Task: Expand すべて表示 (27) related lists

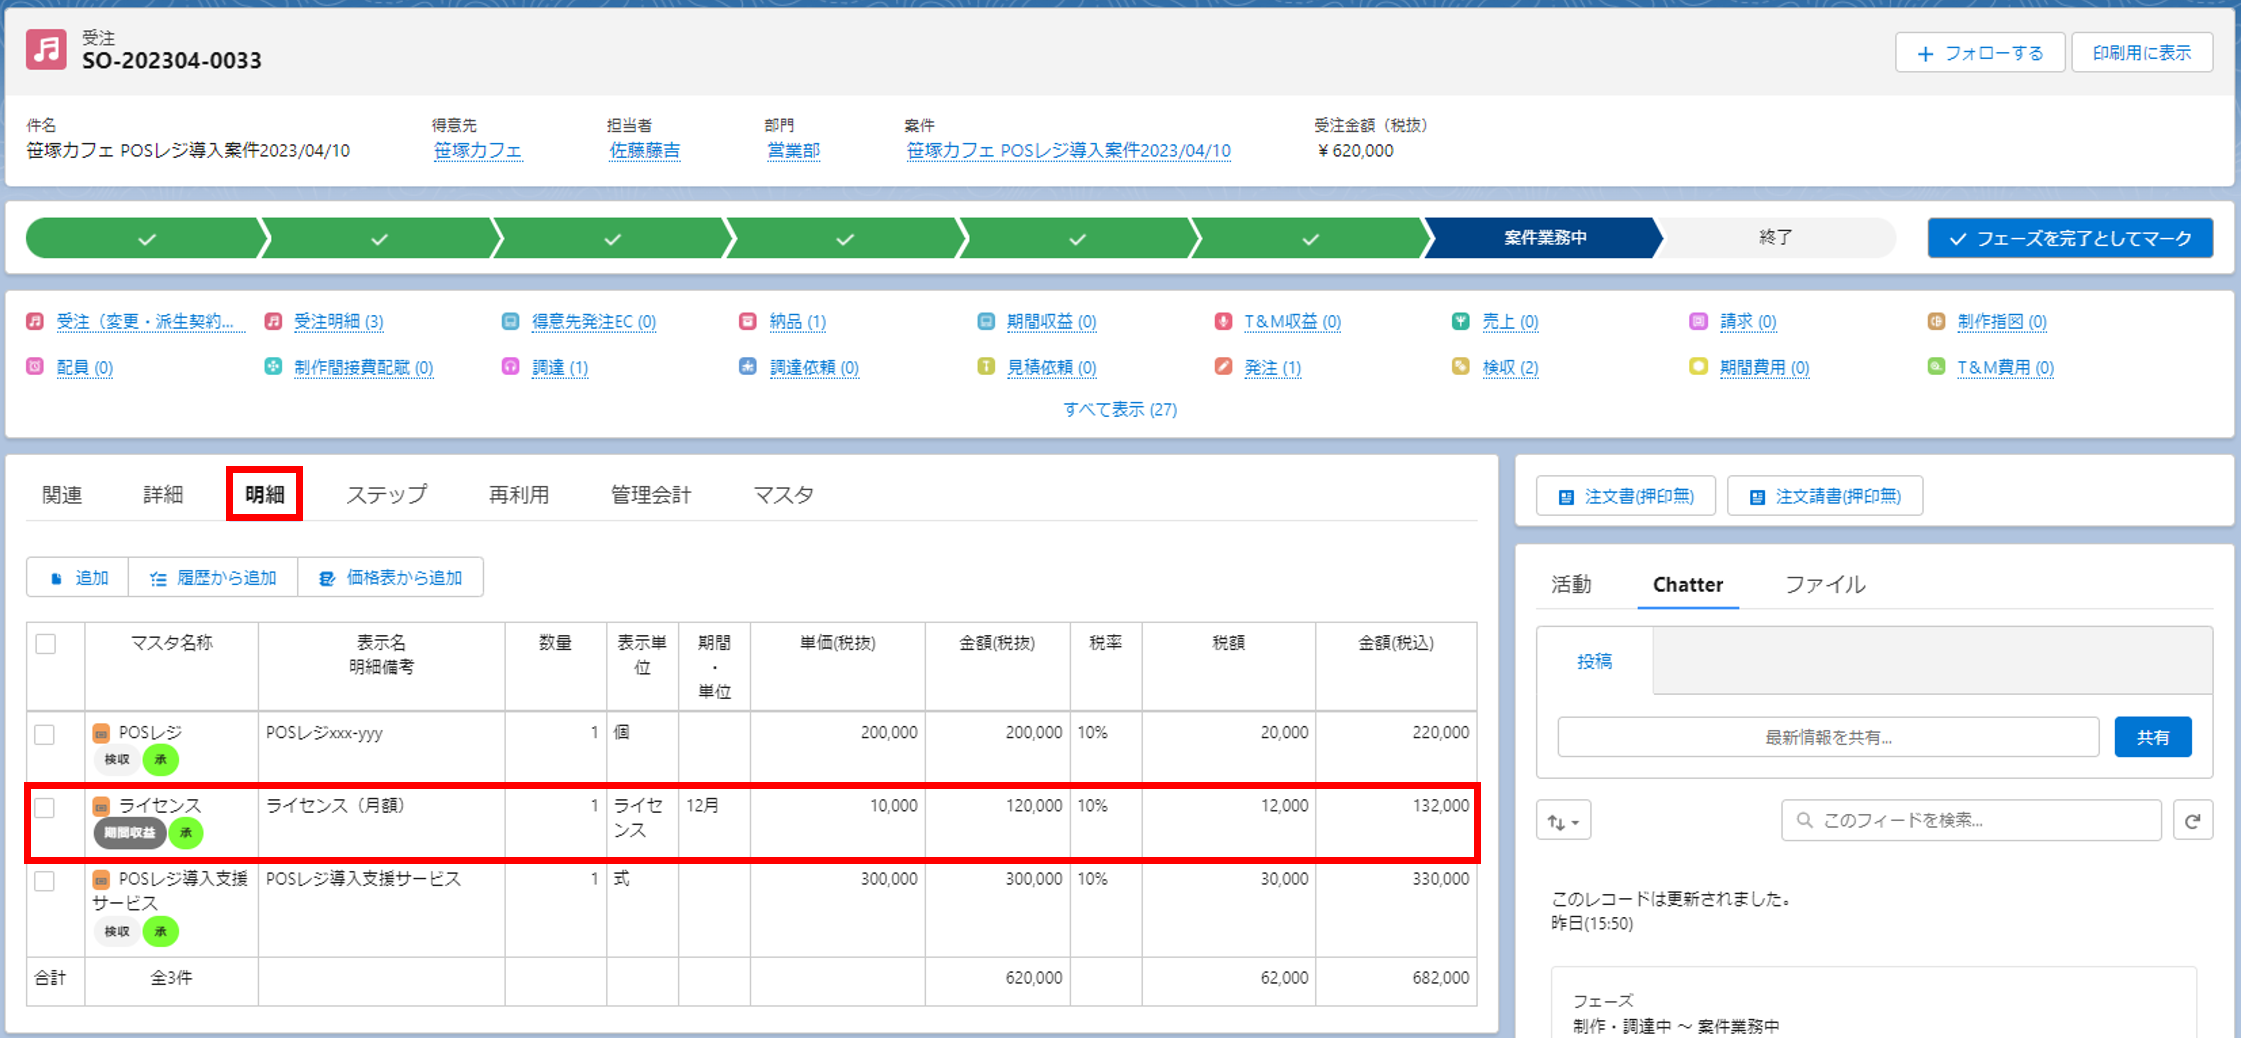Action: (1120, 410)
